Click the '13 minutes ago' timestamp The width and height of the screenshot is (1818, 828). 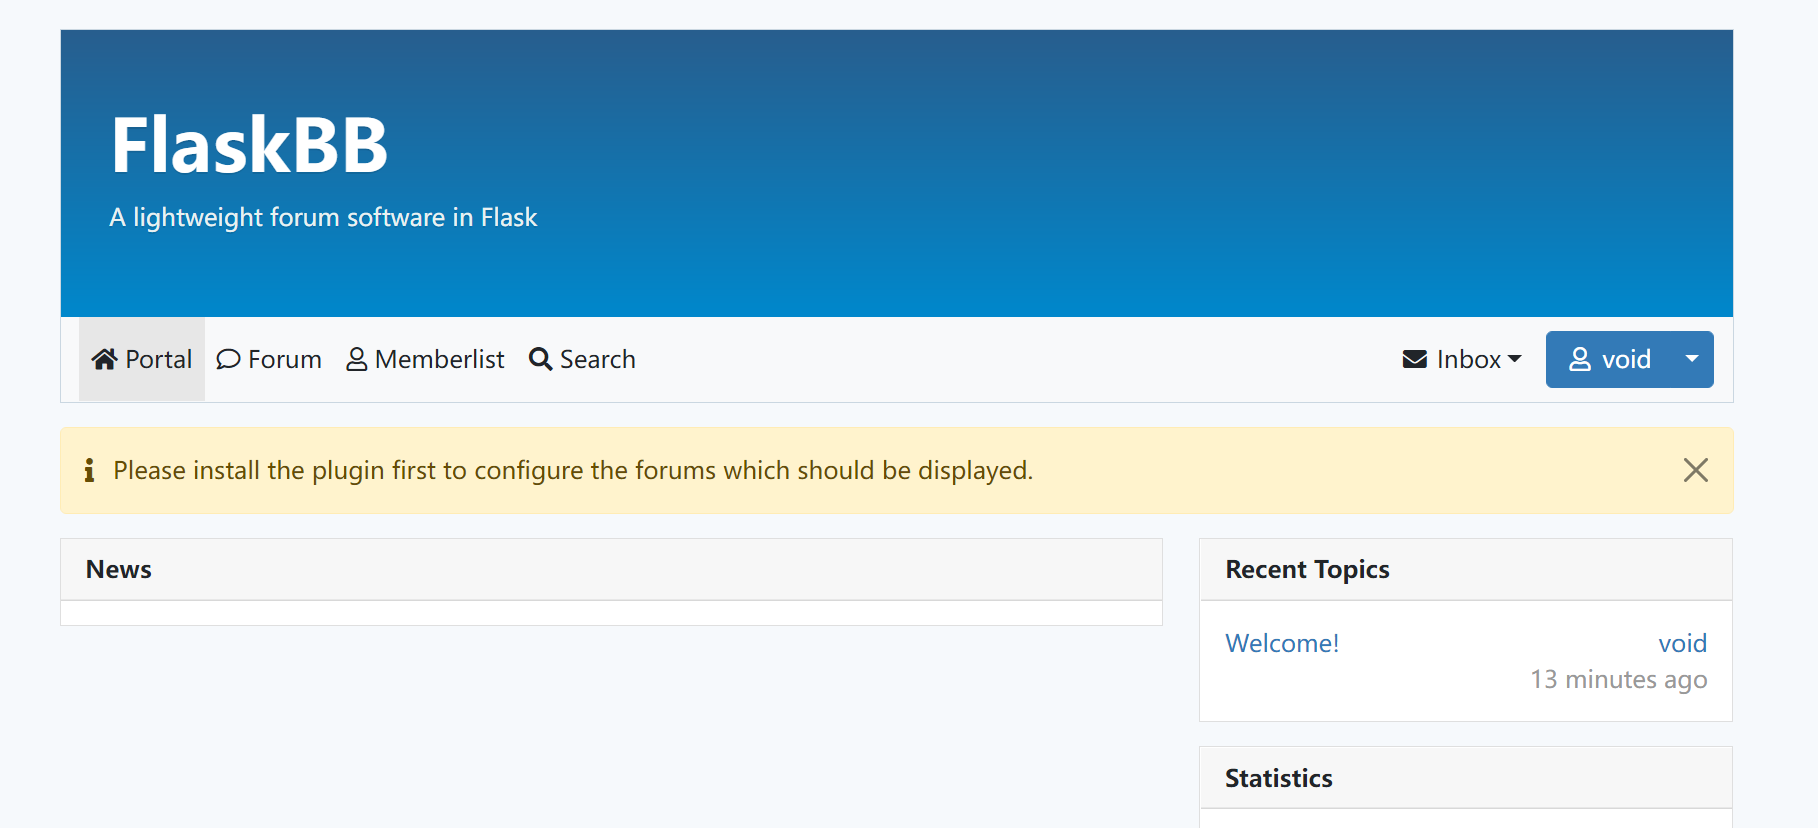tap(1618, 680)
